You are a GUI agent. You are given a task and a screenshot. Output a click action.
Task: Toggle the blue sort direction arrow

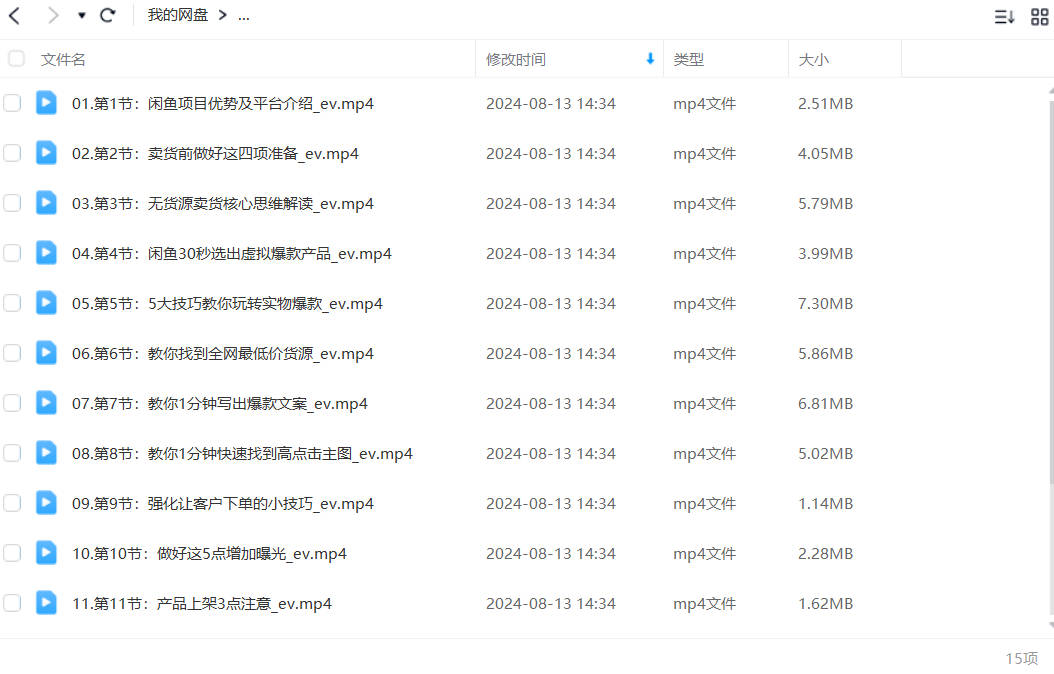[650, 59]
